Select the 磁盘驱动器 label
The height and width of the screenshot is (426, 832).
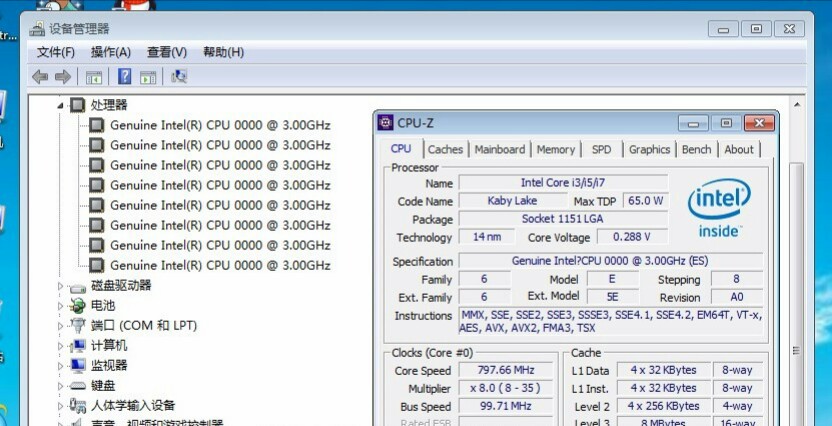(x=121, y=285)
